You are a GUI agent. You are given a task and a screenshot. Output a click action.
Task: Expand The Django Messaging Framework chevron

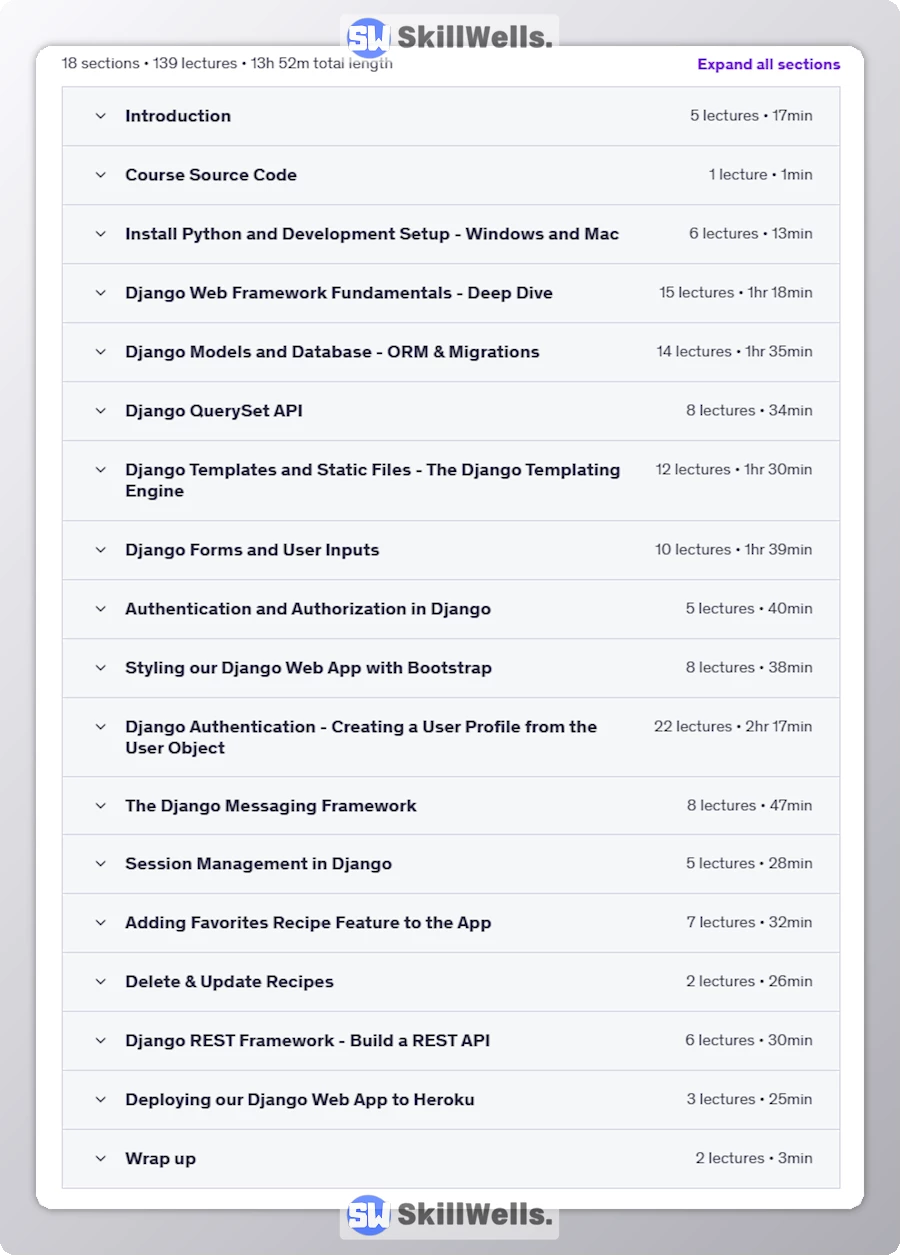tap(100, 806)
